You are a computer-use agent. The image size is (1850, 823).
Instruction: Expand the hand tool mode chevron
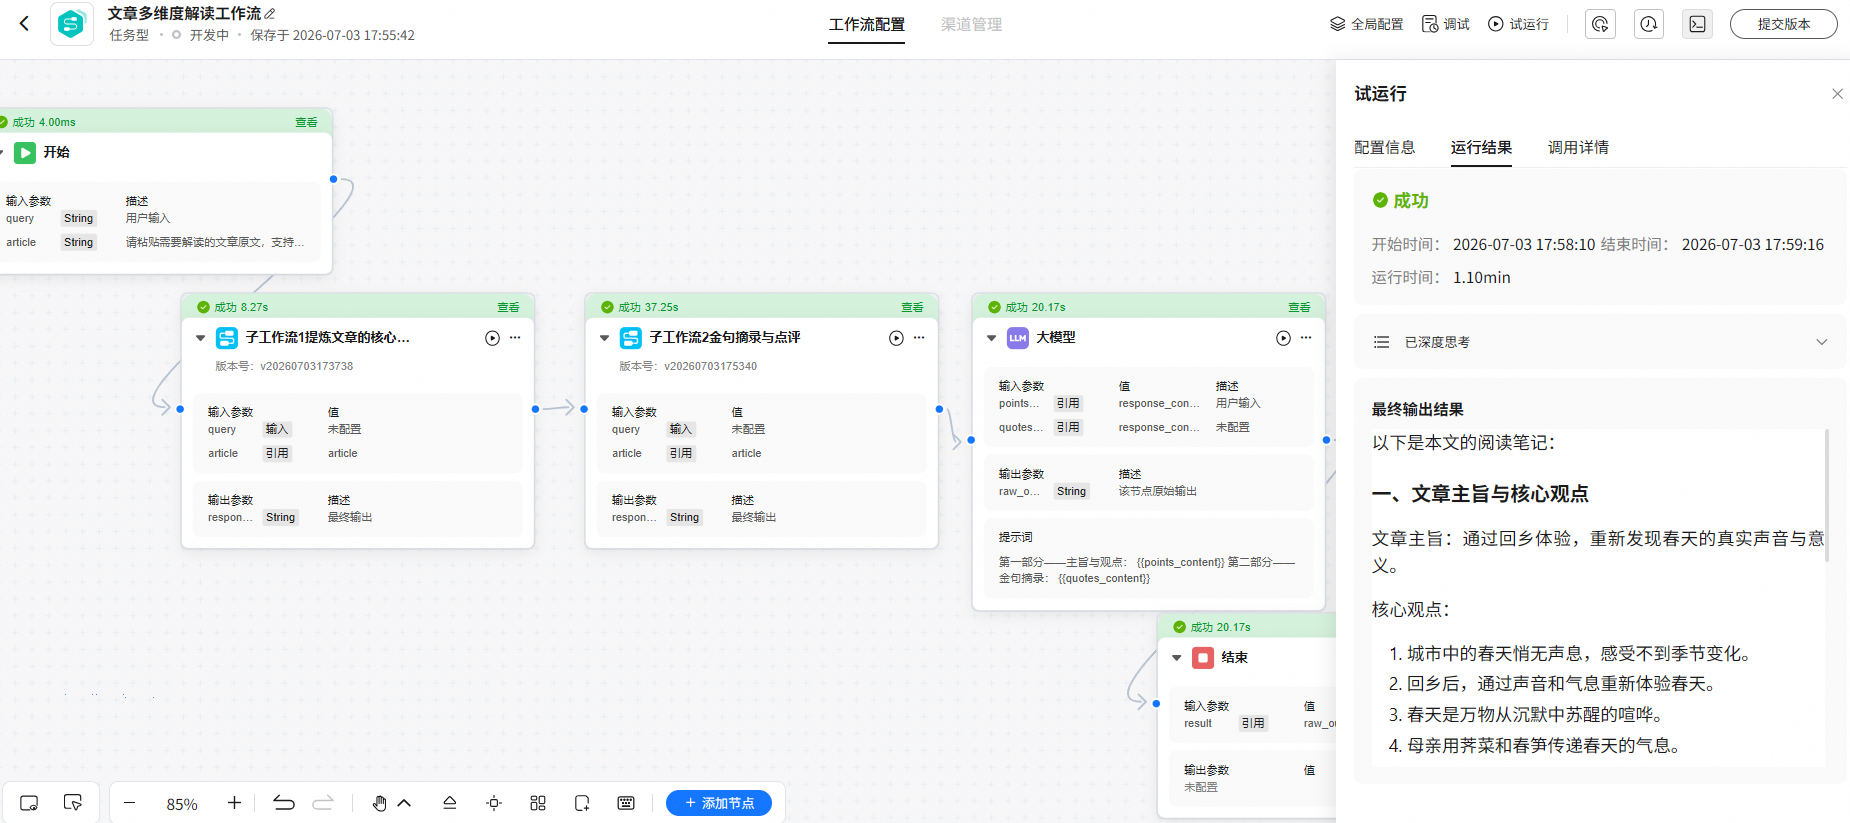pos(404,803)
